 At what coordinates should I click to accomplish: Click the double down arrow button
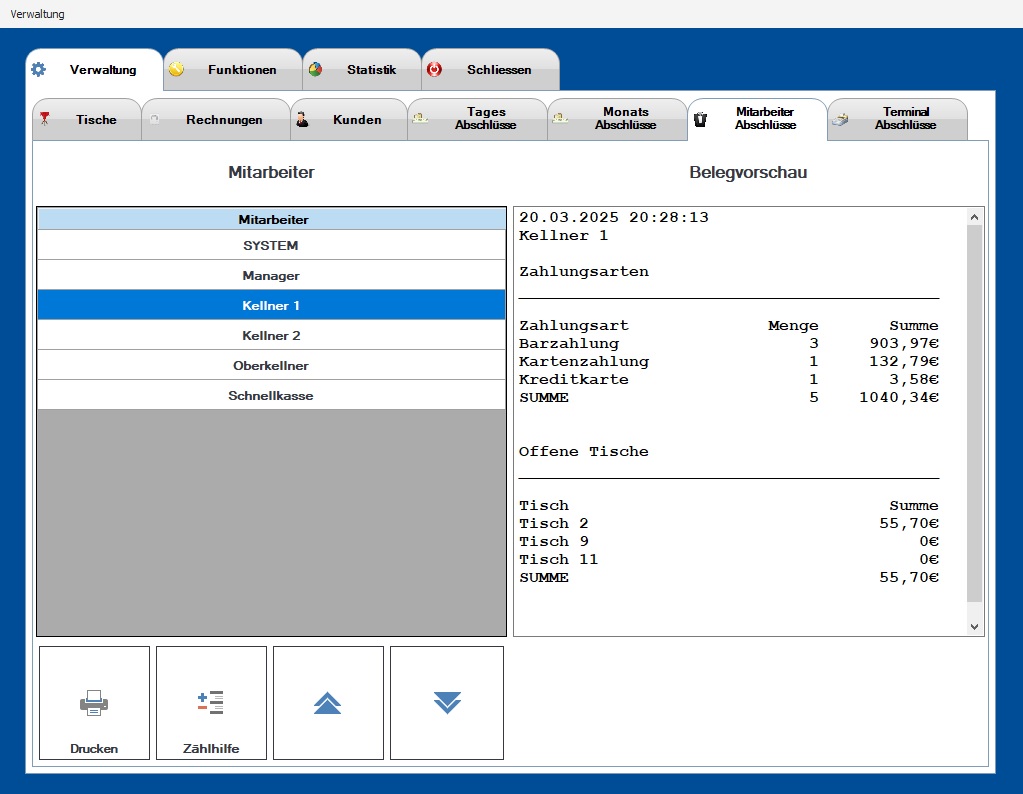[447, 703]
